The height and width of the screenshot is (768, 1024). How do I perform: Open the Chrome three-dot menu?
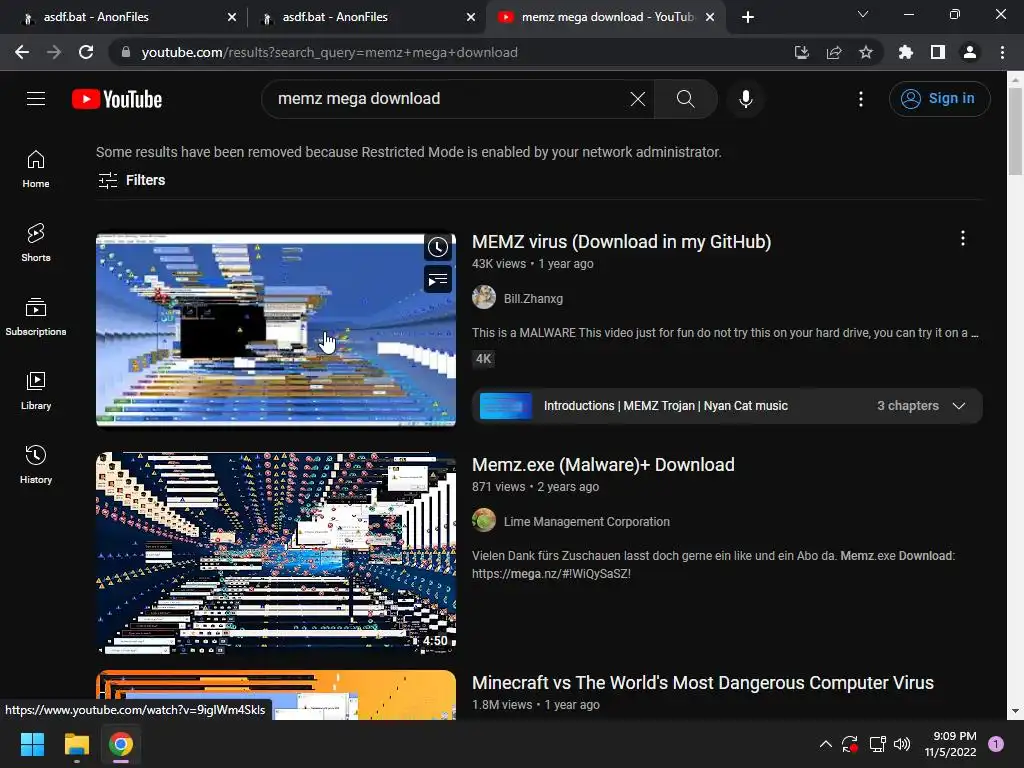pyautogui.click(x=1002, y=52)
